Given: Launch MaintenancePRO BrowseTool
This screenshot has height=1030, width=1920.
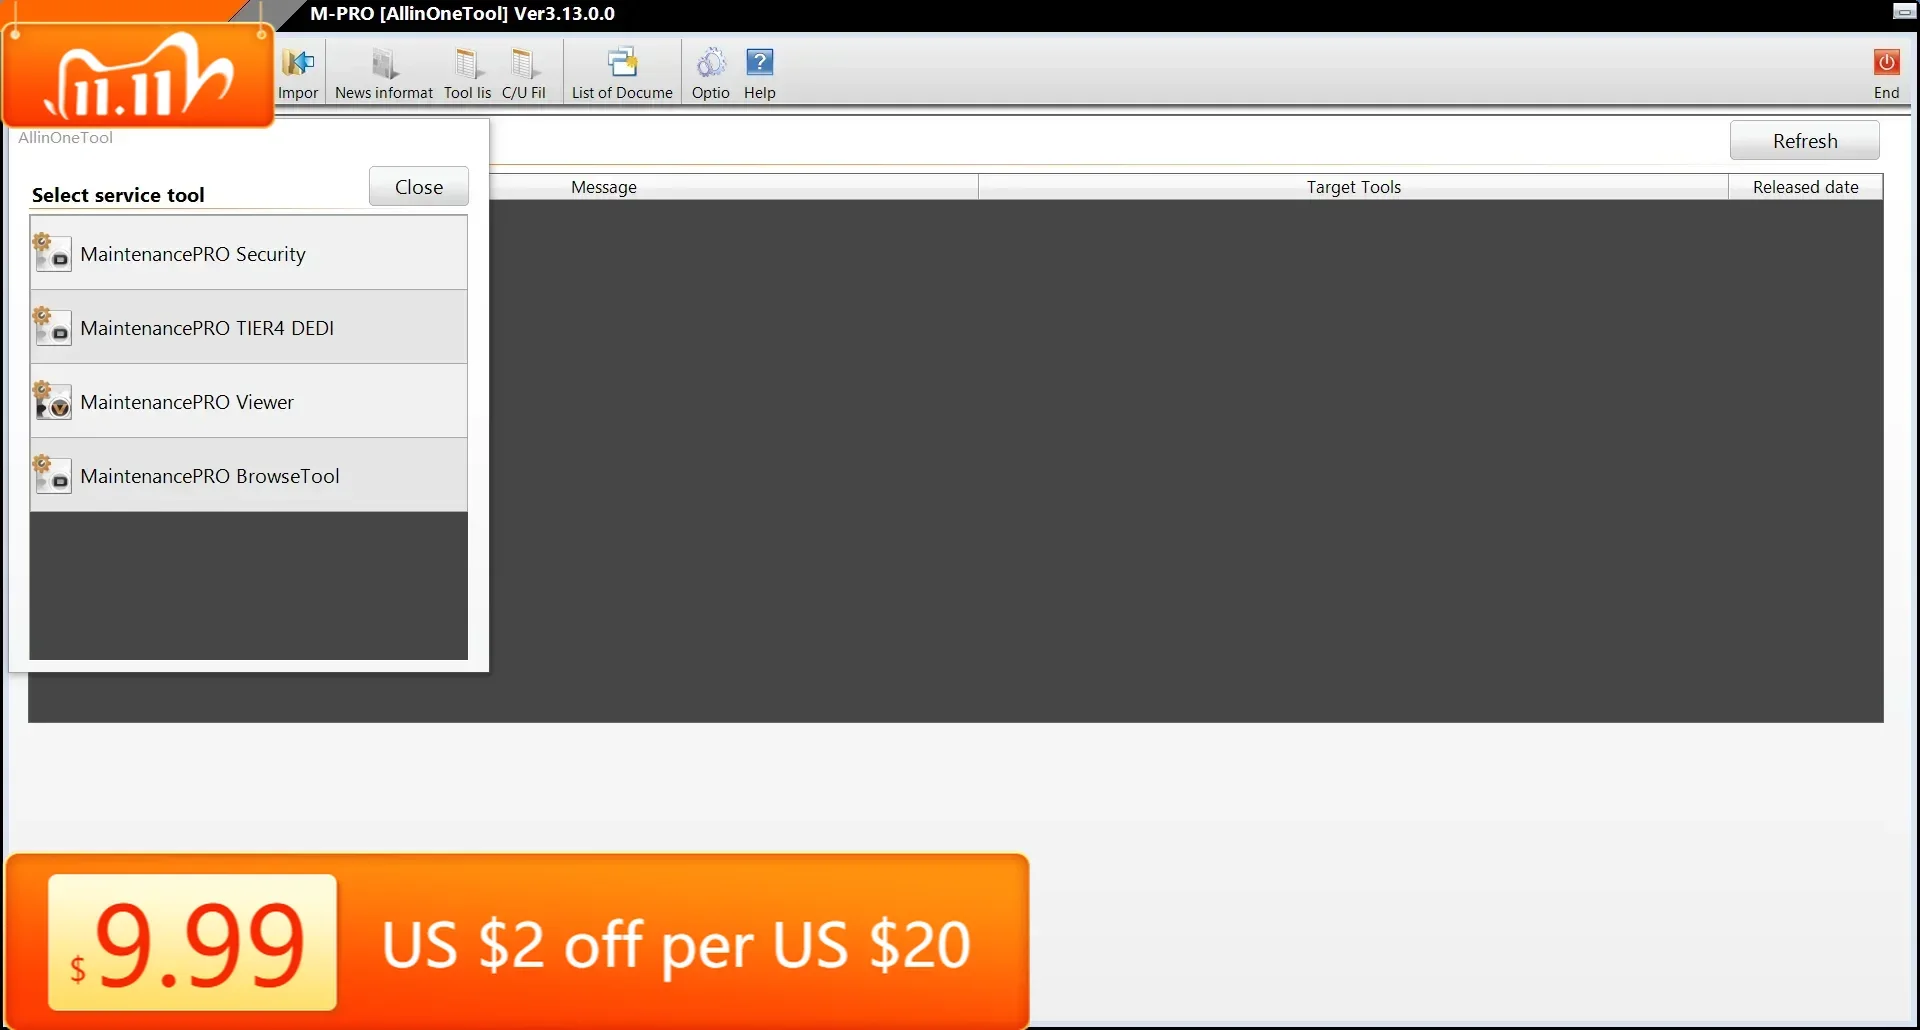Looking at the screenshot, I should (249, 476).
